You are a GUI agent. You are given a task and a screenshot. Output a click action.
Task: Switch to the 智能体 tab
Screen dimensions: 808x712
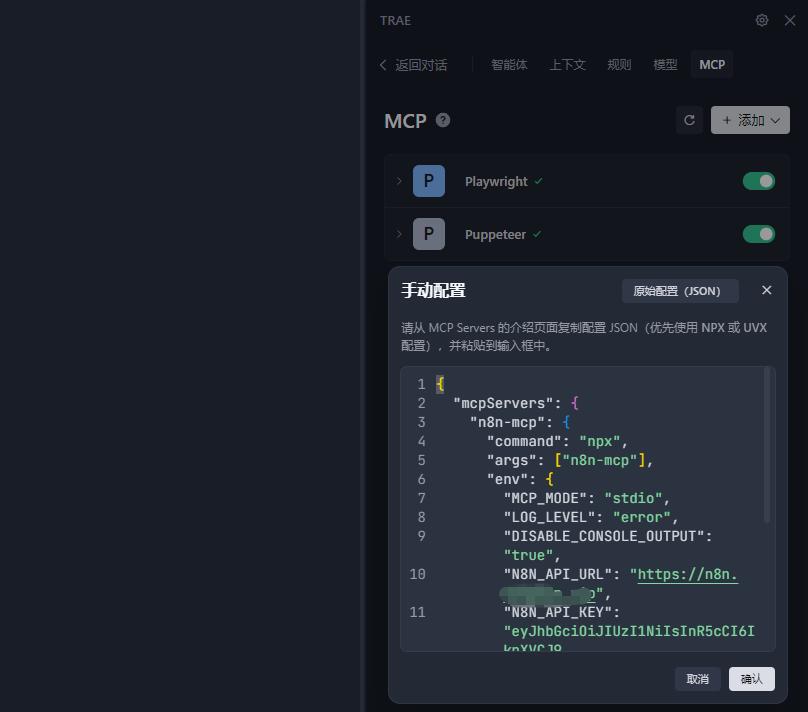(x=509, y=65)
